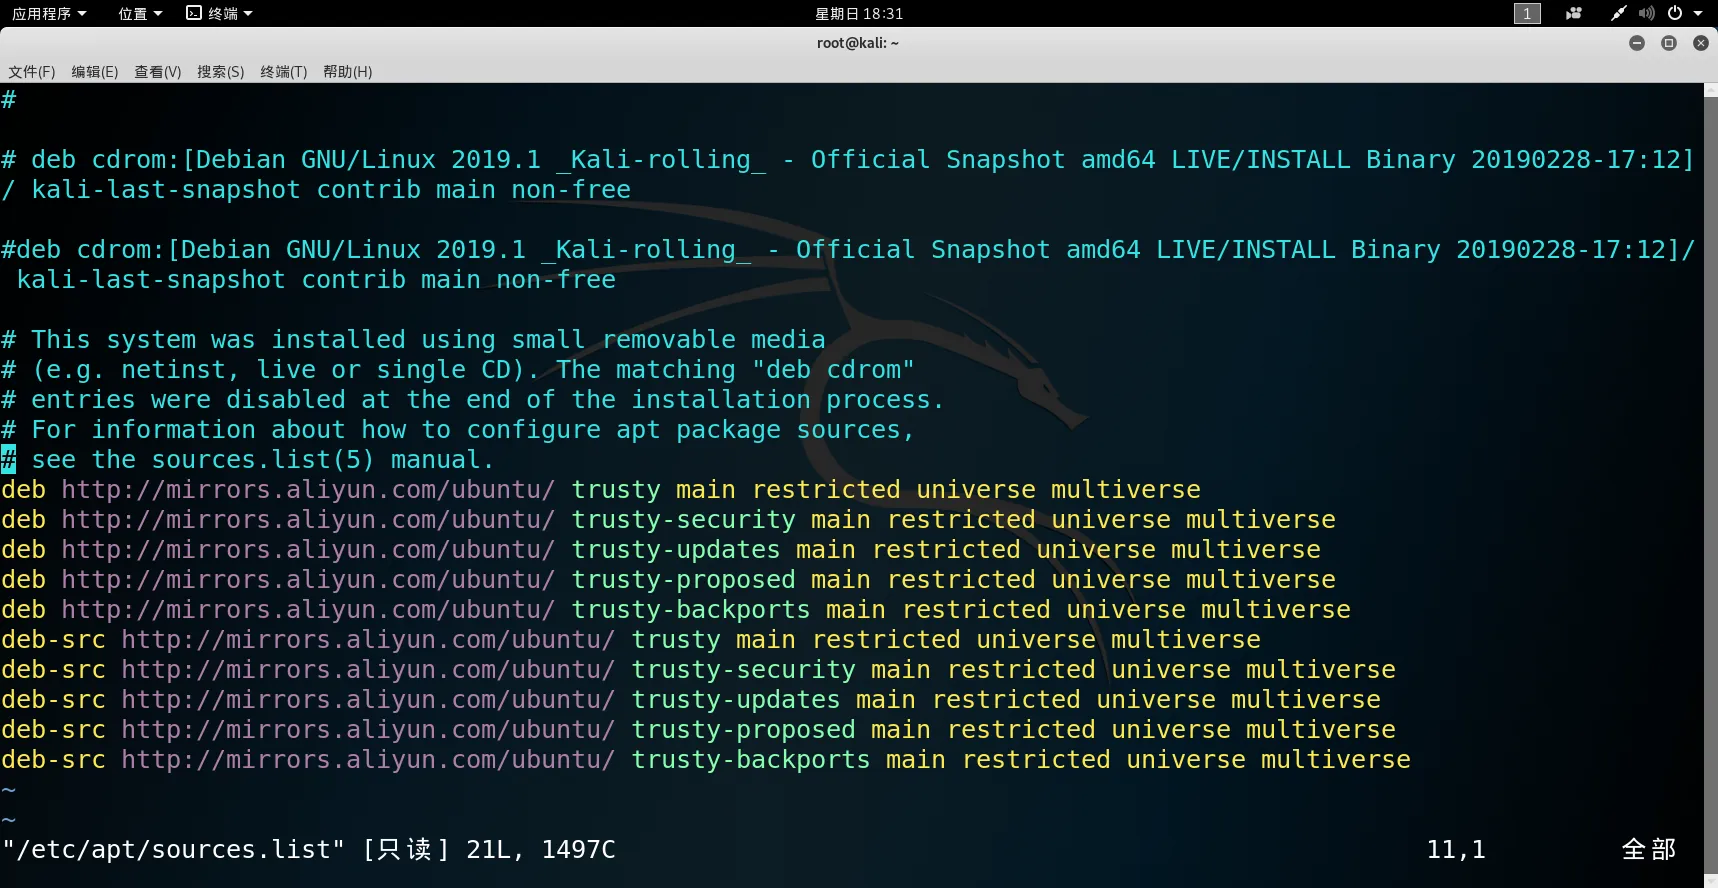Click 'trusty-backports' in the deb-src line

point(751,759)
